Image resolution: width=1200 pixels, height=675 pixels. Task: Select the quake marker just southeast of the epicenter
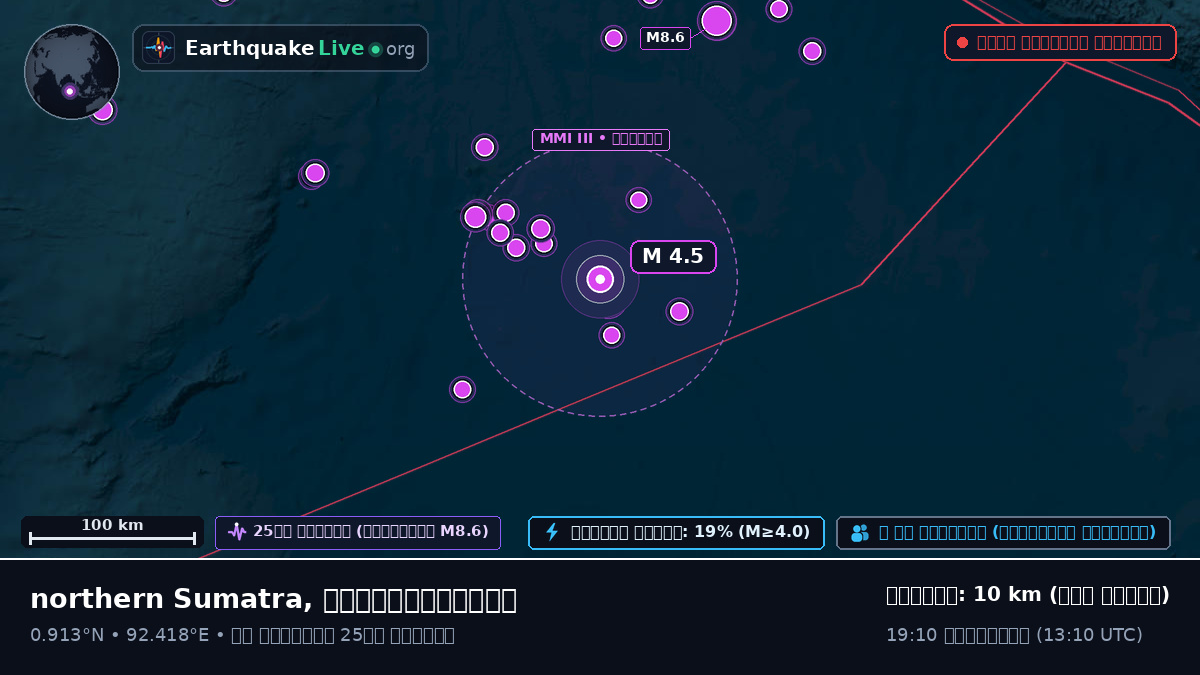point(679,311)
